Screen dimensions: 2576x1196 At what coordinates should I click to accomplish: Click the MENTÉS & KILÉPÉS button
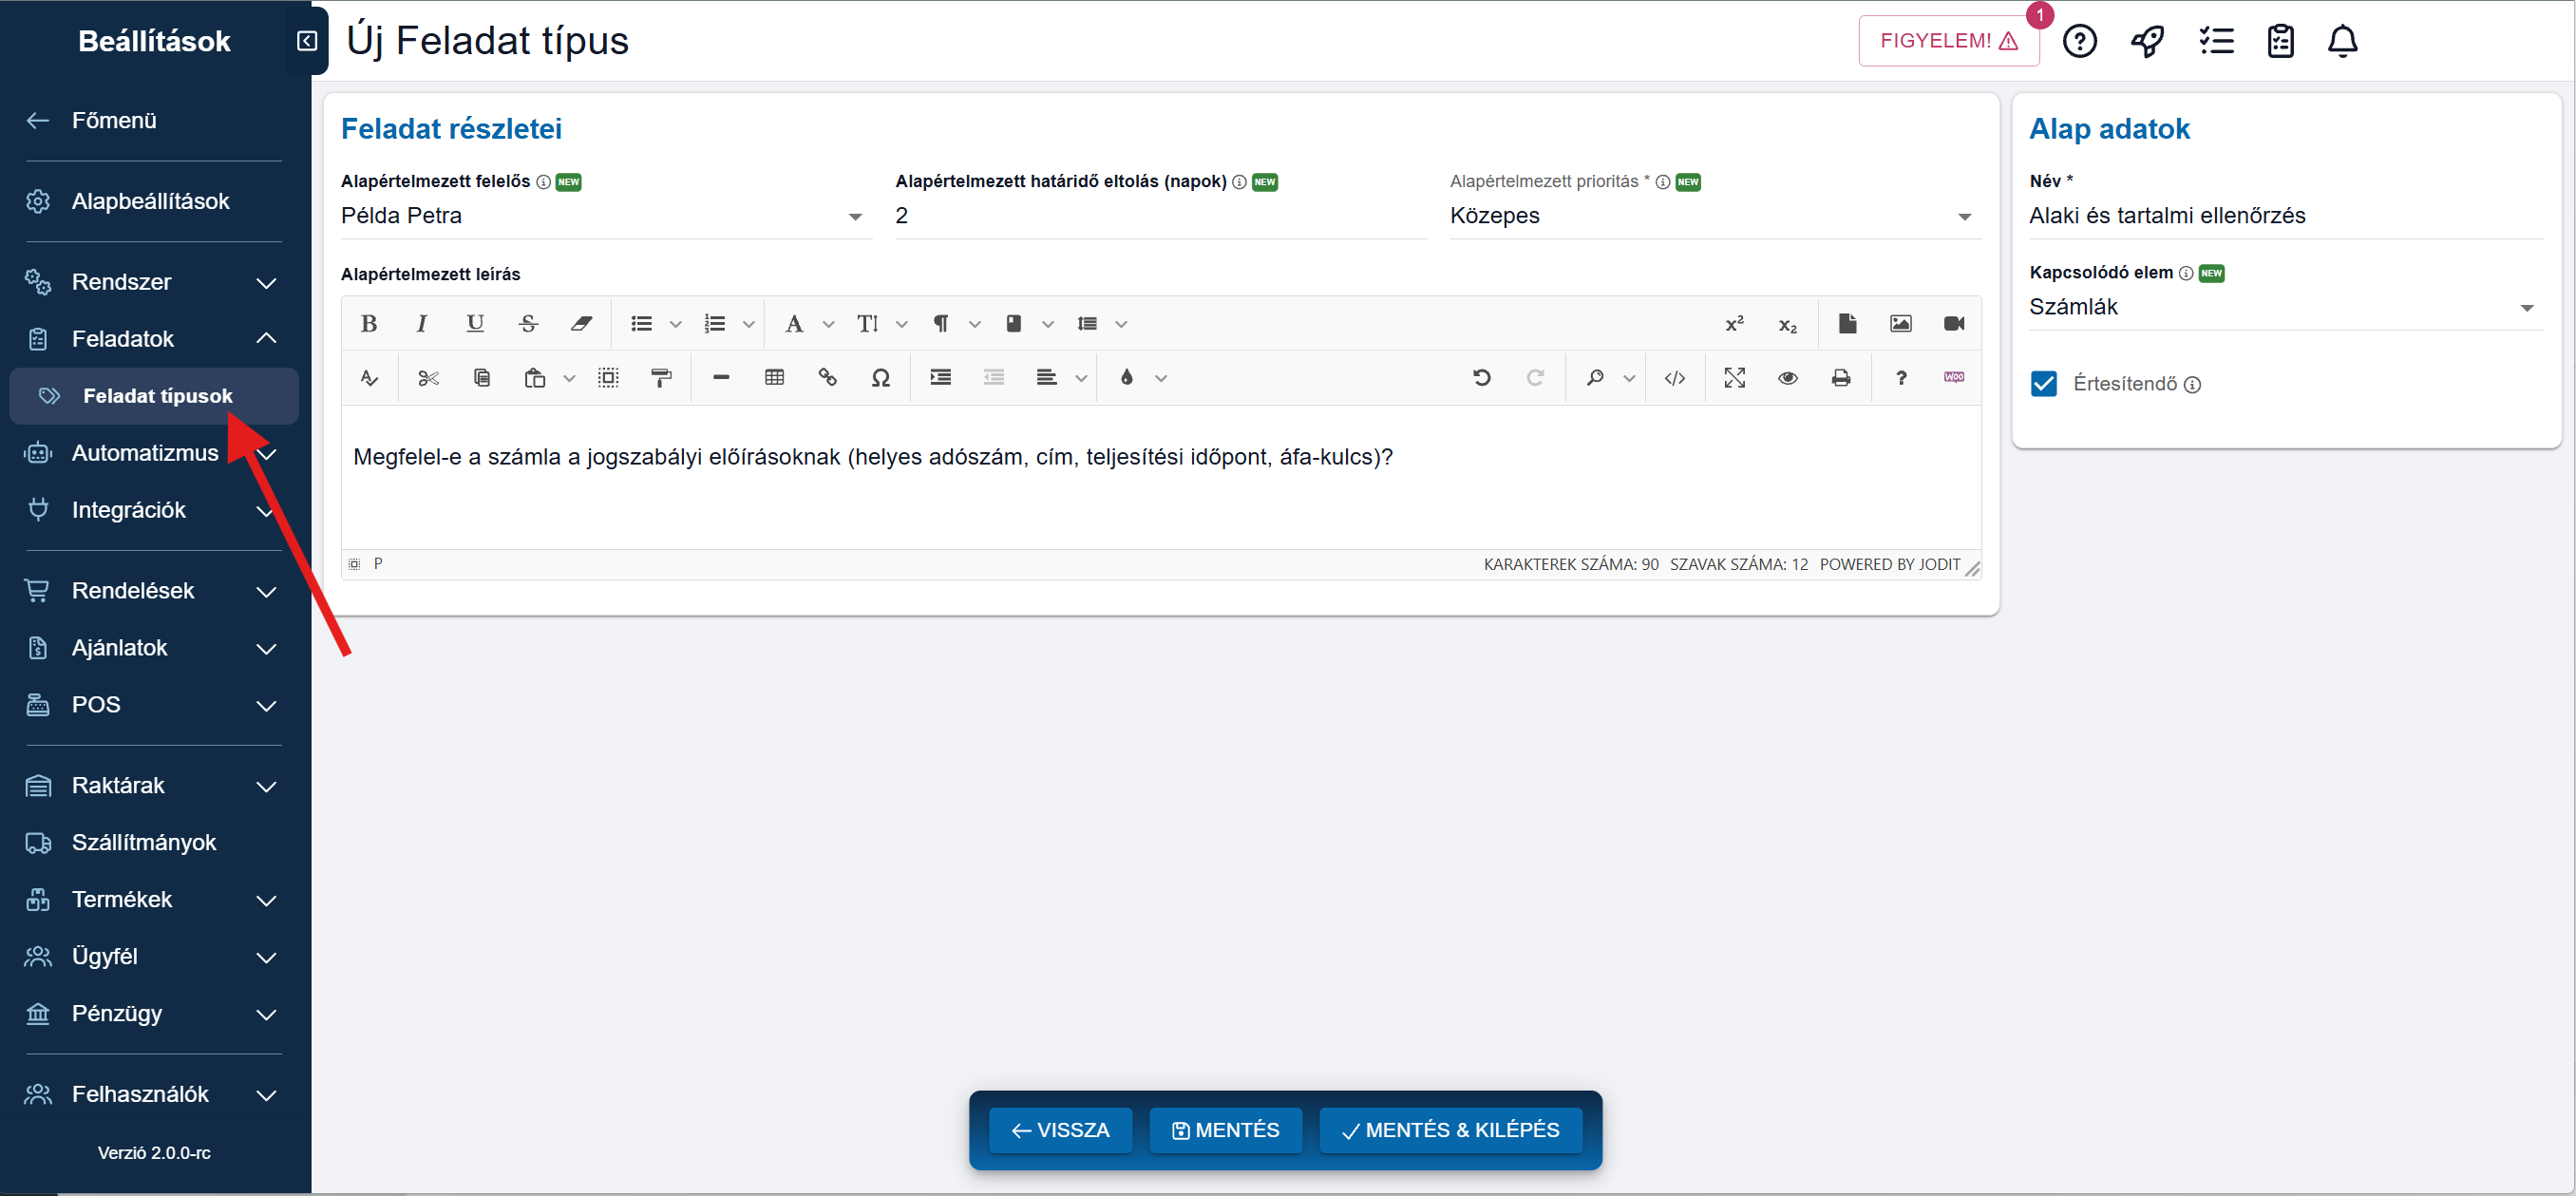(x=1450, y=1130)
